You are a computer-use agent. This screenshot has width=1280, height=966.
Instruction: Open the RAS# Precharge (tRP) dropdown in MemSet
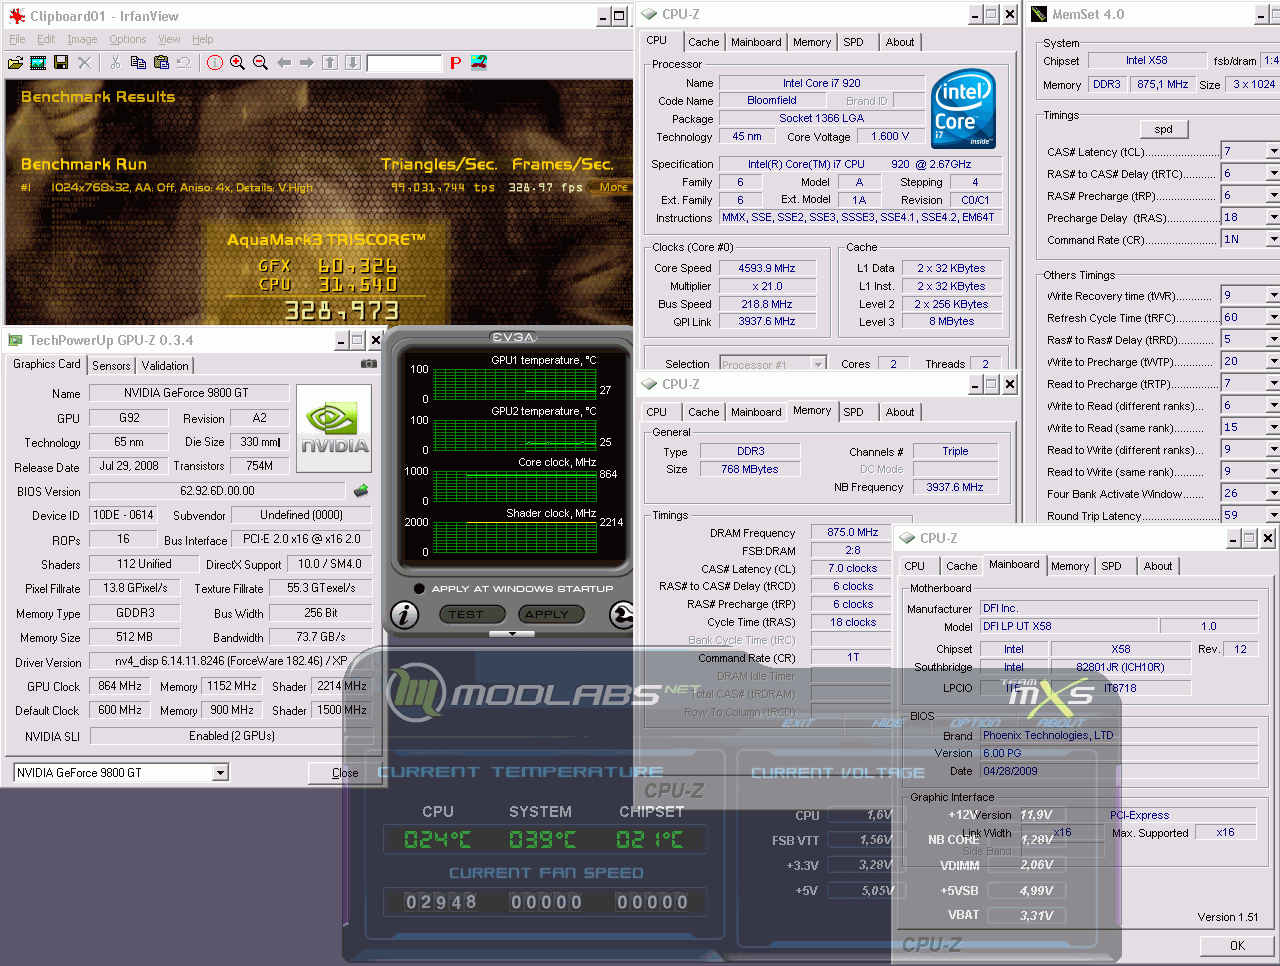click(x=1273, y=196)
